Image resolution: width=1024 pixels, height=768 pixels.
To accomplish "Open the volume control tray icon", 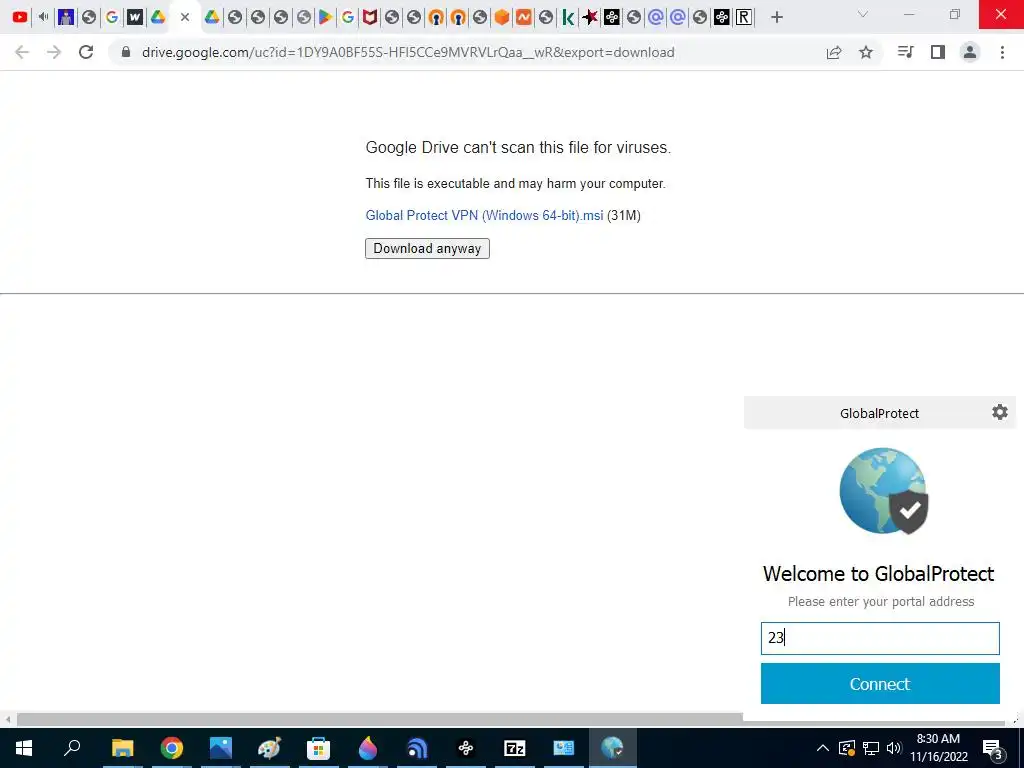I will pos(894,748).
